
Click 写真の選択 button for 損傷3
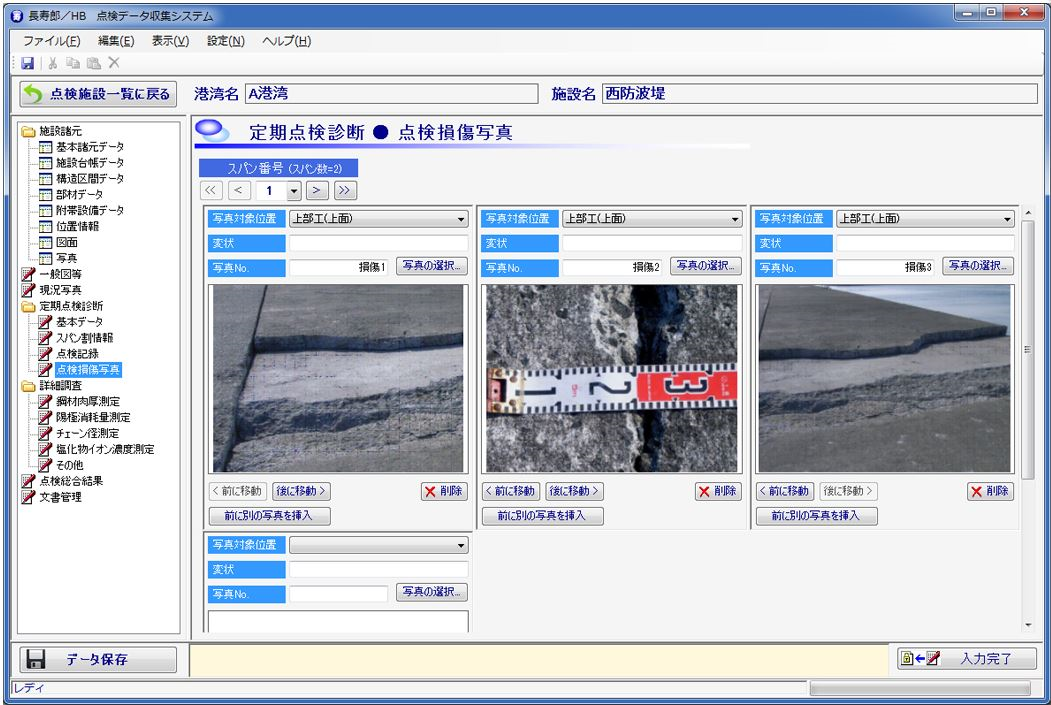coord(978,266)
